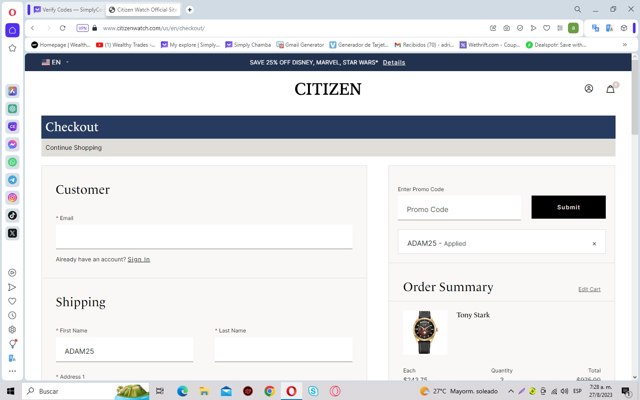Focus the Email input field
640x400 pixels.
(204, 236)
